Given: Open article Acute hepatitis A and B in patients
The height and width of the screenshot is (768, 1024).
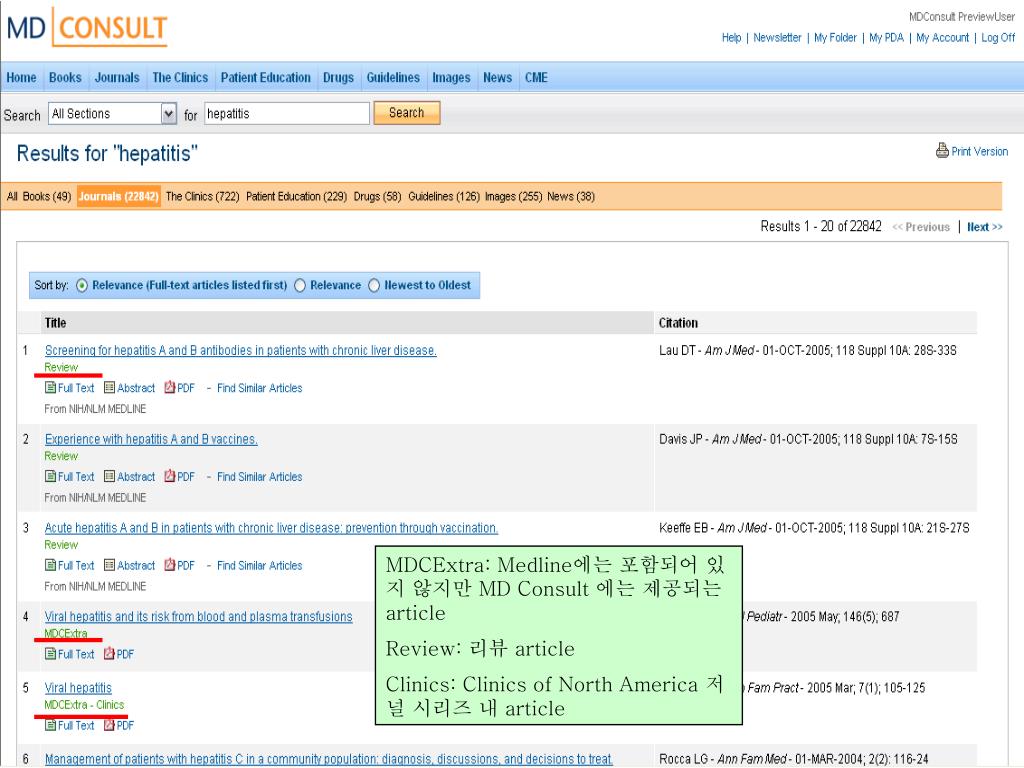Looking at the screenshot, I should coord(271,528).
